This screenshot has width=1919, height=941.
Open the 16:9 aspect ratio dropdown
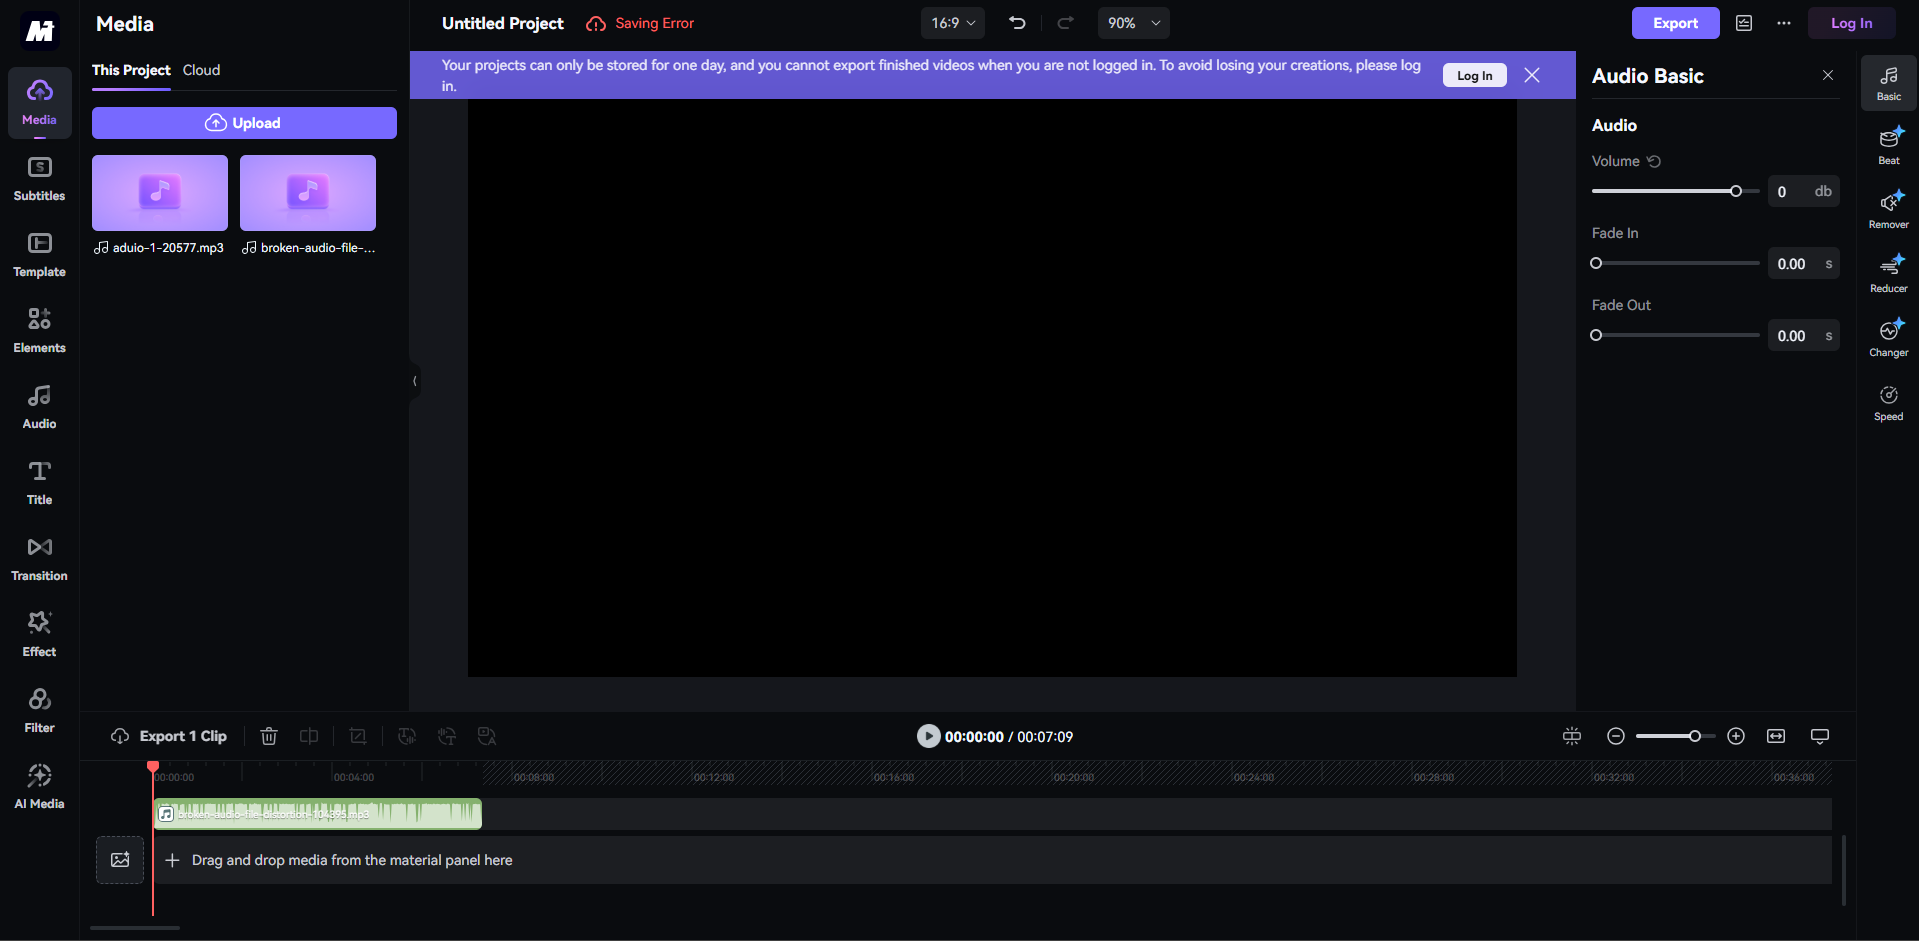click(953, 23)
